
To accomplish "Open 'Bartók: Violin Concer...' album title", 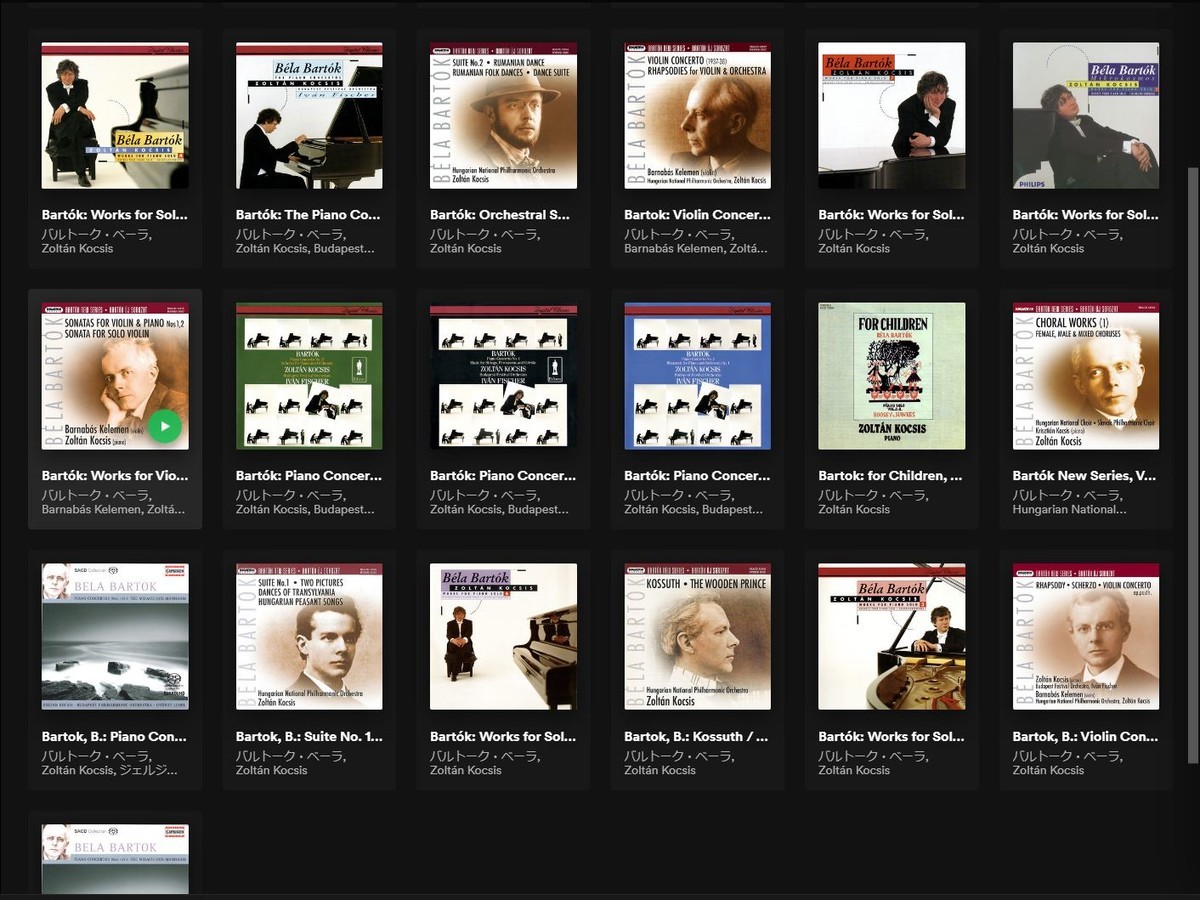I will pyautogui.click(x=697, y=214).
